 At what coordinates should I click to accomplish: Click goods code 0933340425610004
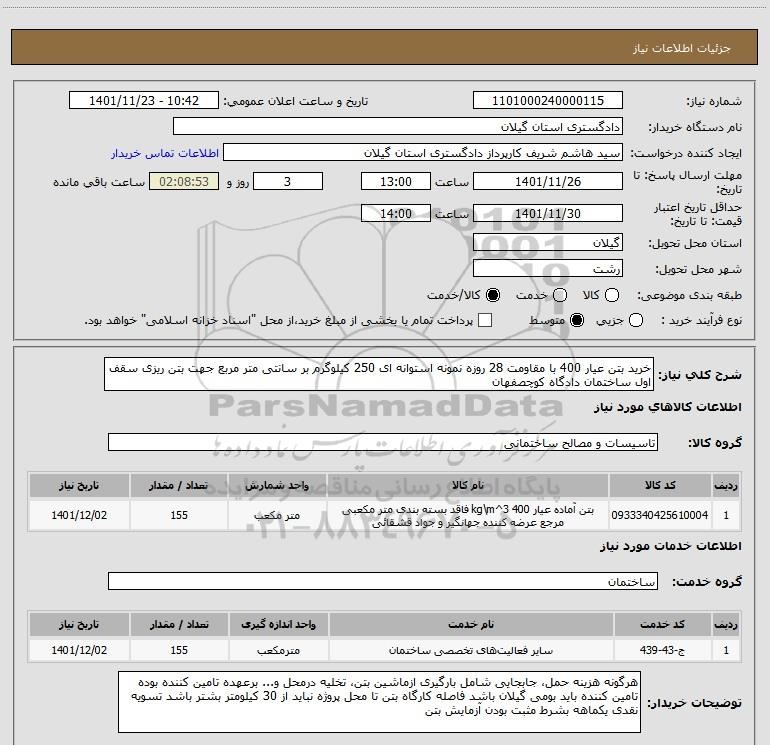pyautogui.click(x=660, y=515)
